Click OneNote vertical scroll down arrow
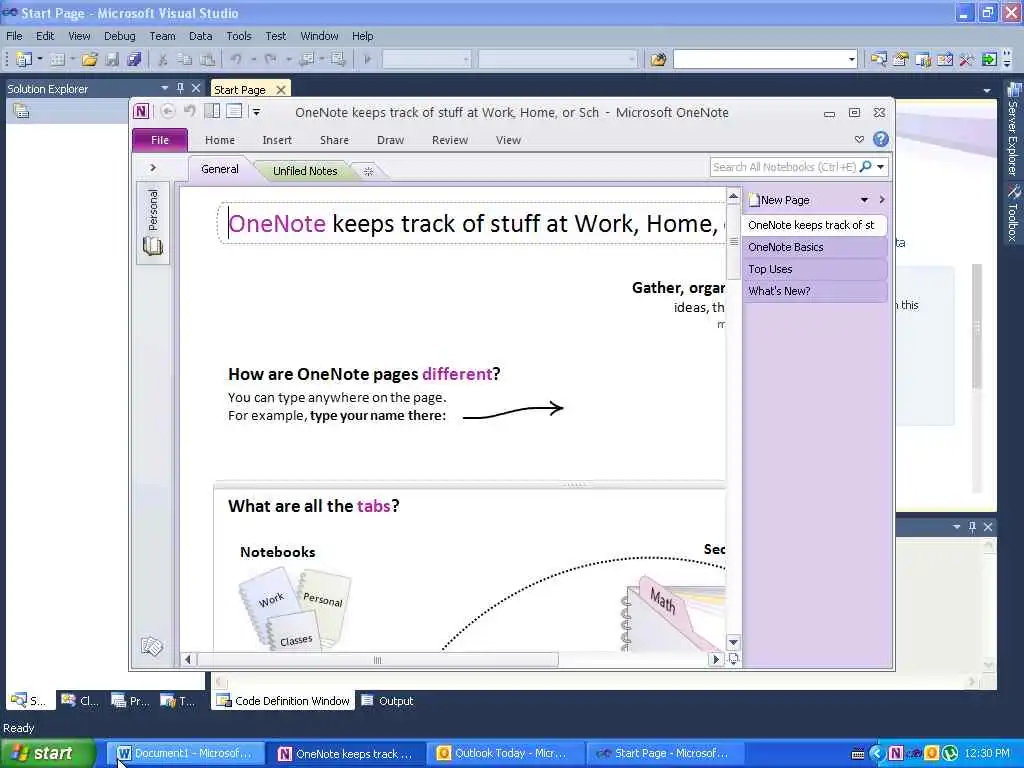Image resolution: width=1024 pixels, height=768 pixels. point(733,642)
